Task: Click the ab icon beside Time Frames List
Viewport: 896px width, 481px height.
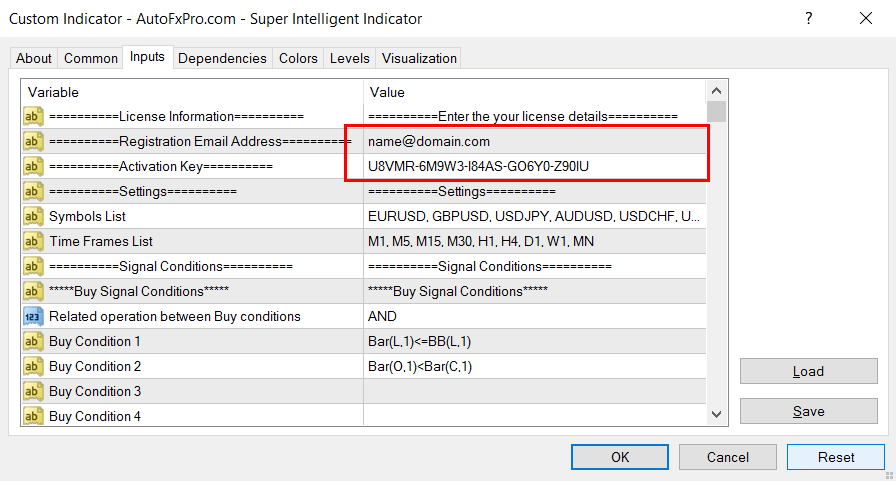Action: (33, 242)
